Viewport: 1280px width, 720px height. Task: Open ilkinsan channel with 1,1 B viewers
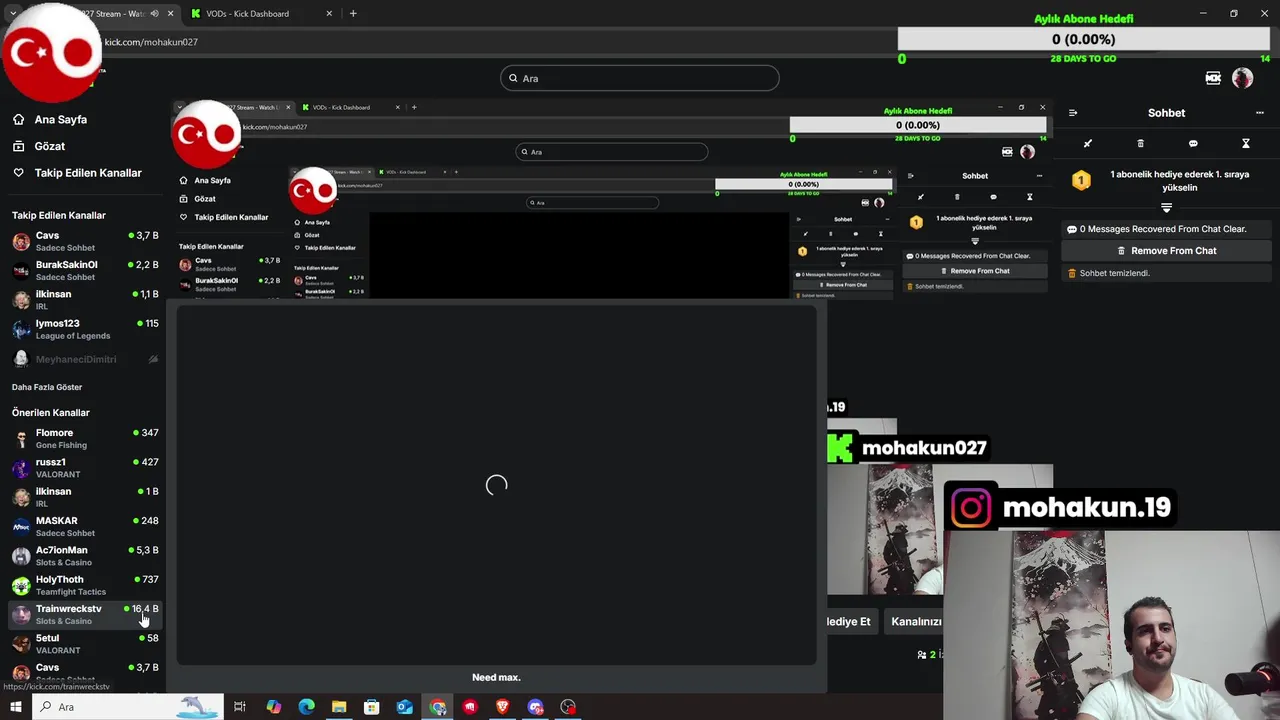pyautogui.click(x=85, y=300)
